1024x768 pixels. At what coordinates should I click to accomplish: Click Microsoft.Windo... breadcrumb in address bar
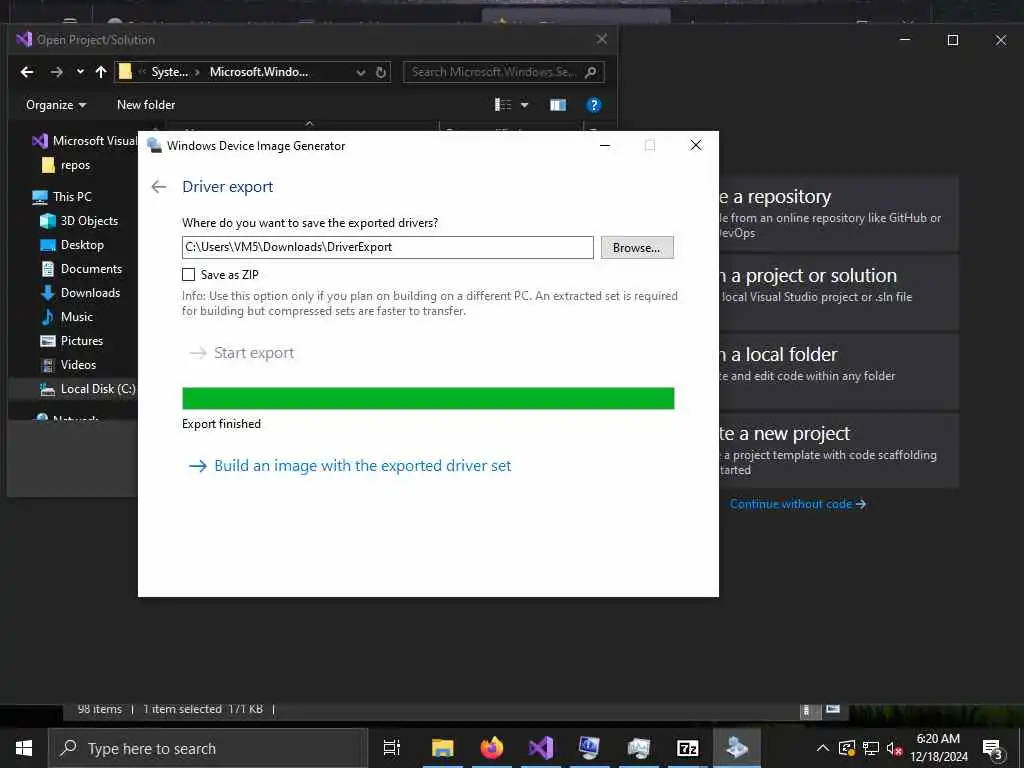(x=259, y=72)
